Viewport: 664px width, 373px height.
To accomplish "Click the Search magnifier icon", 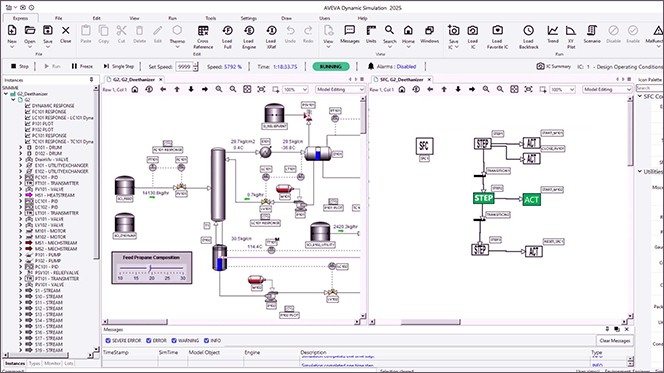I will pyautogui.click(x=390, y=30).
